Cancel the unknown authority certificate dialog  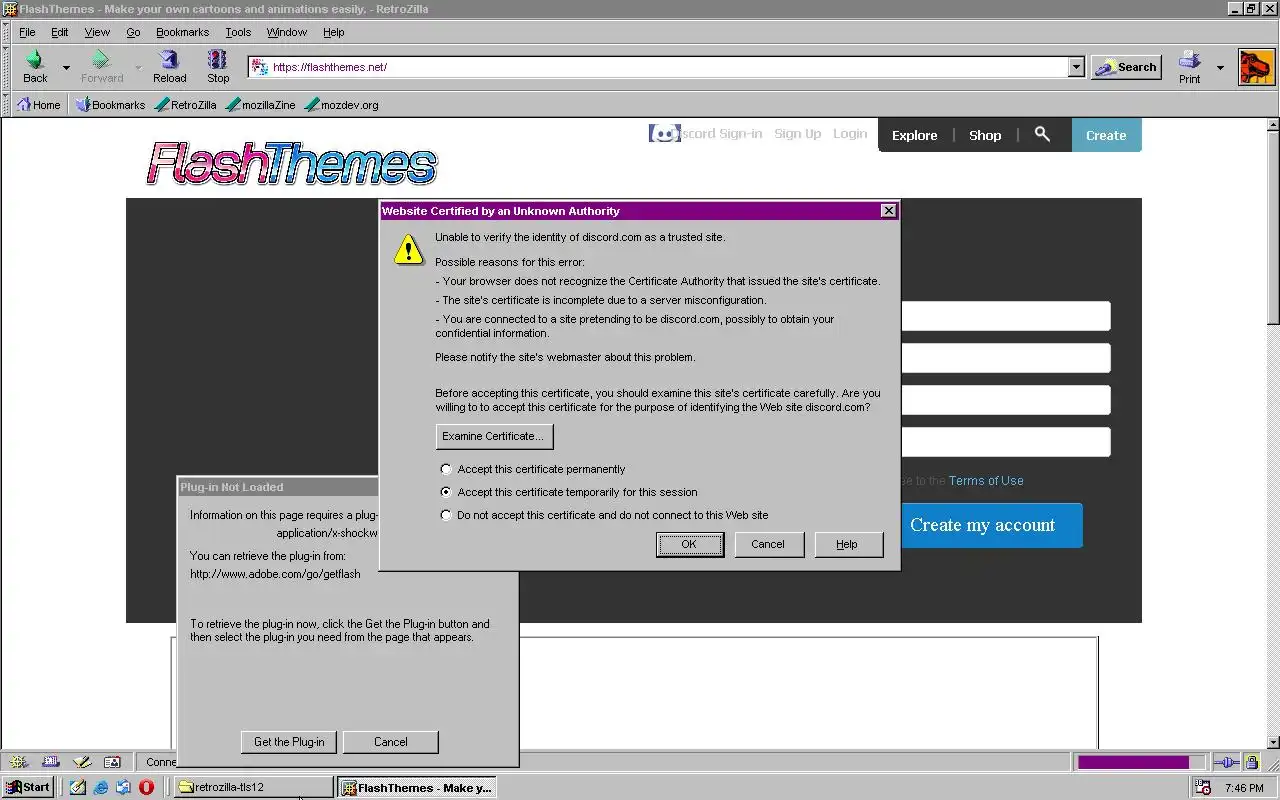(768, 544)
